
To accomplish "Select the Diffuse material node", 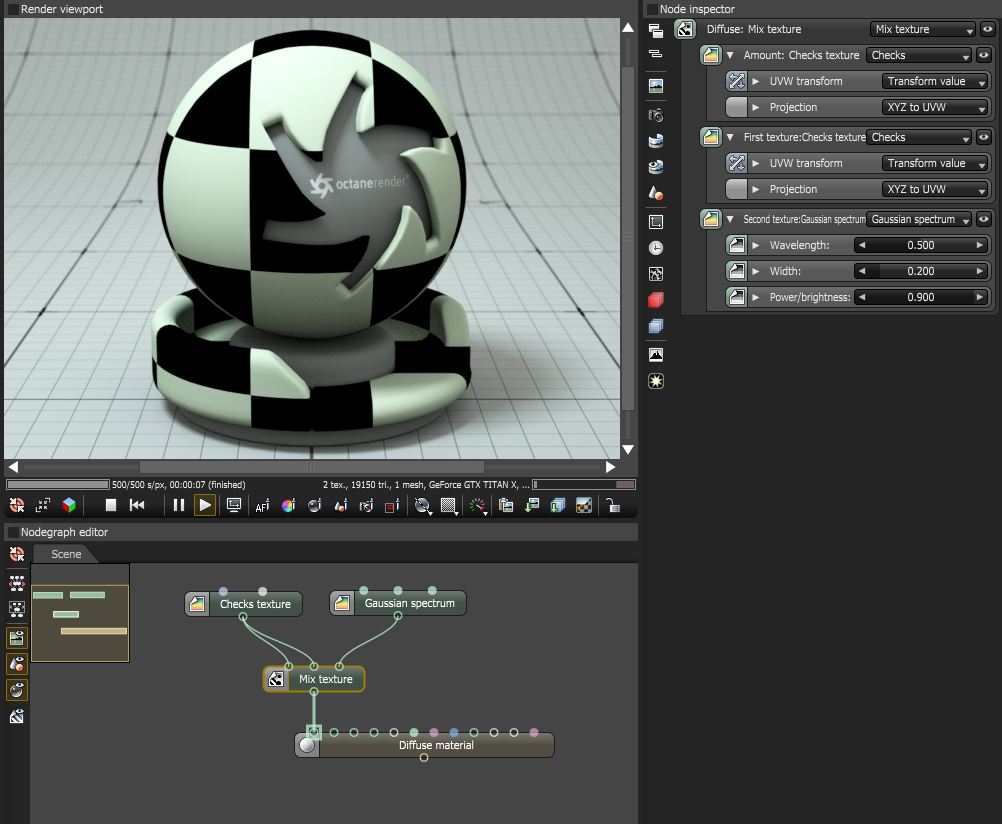I will pyautogui.click(x=436, y=745).
